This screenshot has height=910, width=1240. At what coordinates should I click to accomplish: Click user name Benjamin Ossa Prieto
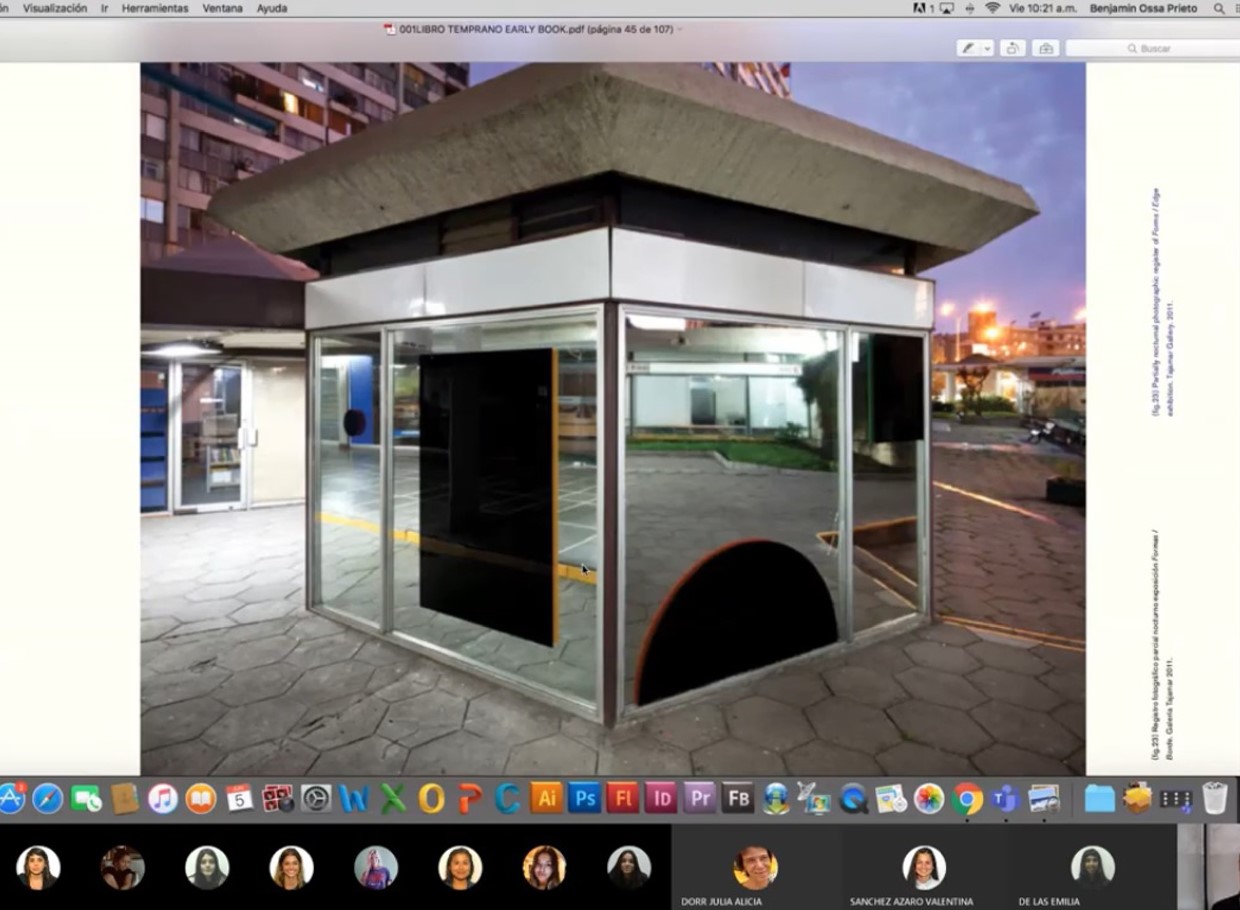1146,8
